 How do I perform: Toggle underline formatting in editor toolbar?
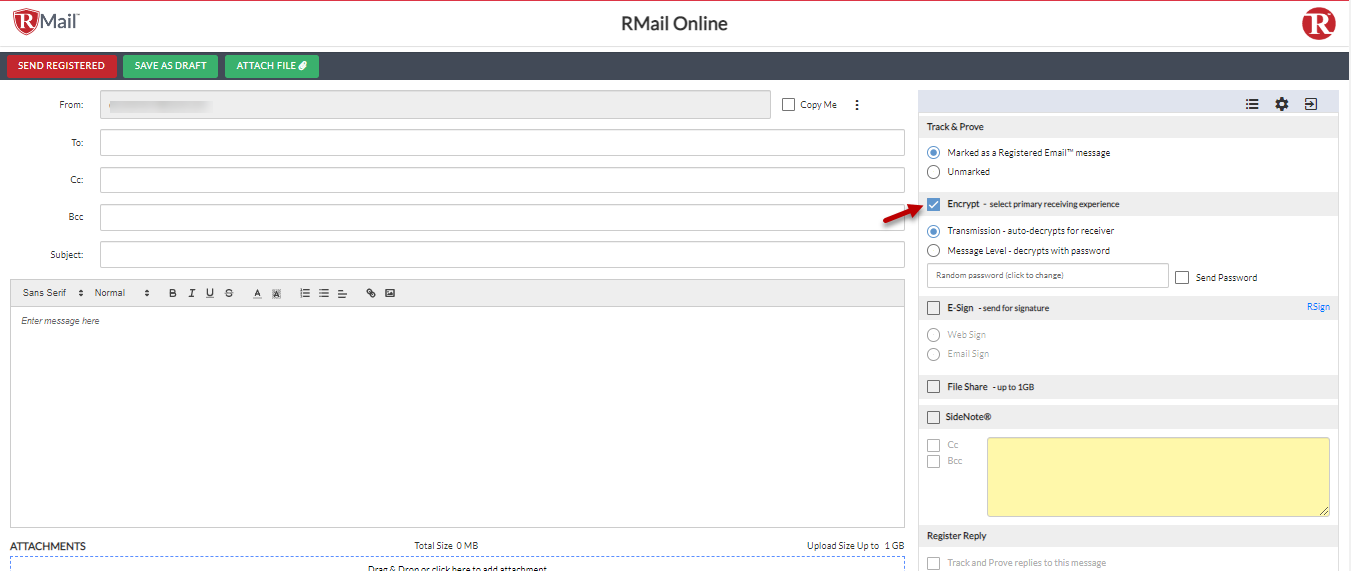coord(210,293)
